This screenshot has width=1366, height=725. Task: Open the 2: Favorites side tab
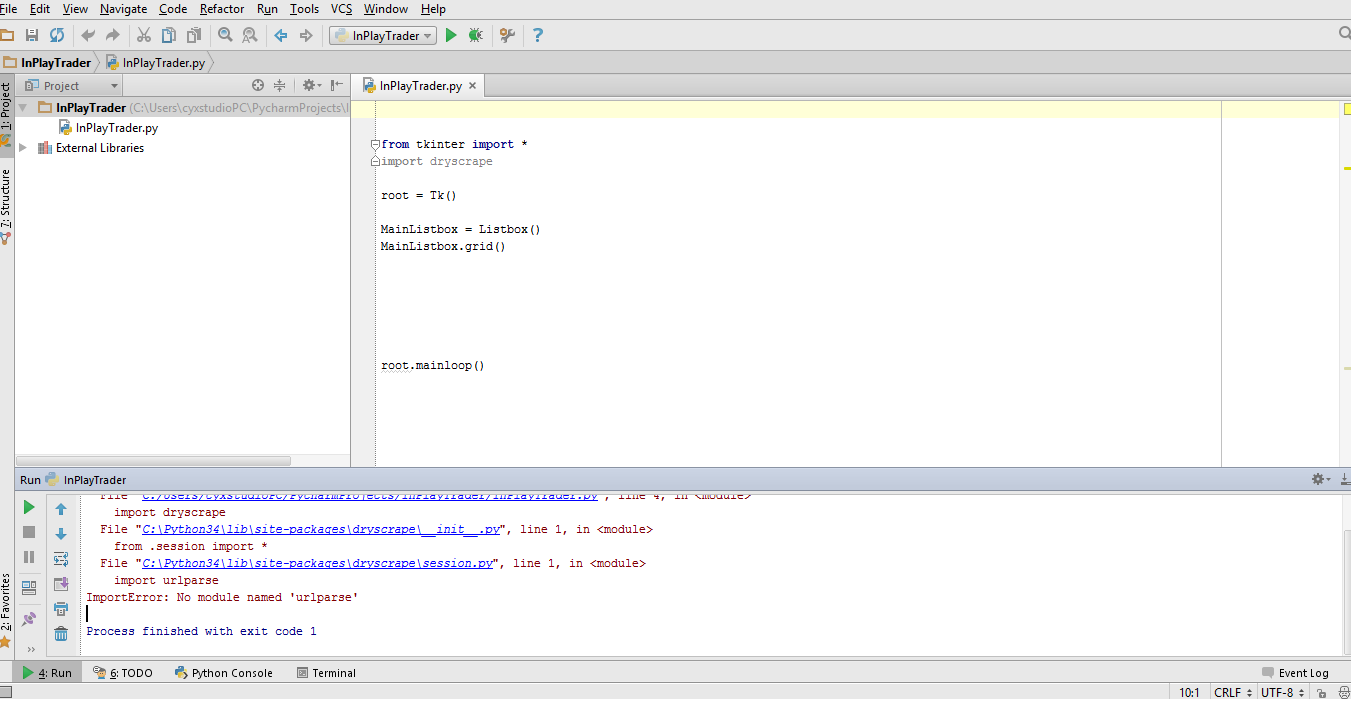(x=6, y=610)
